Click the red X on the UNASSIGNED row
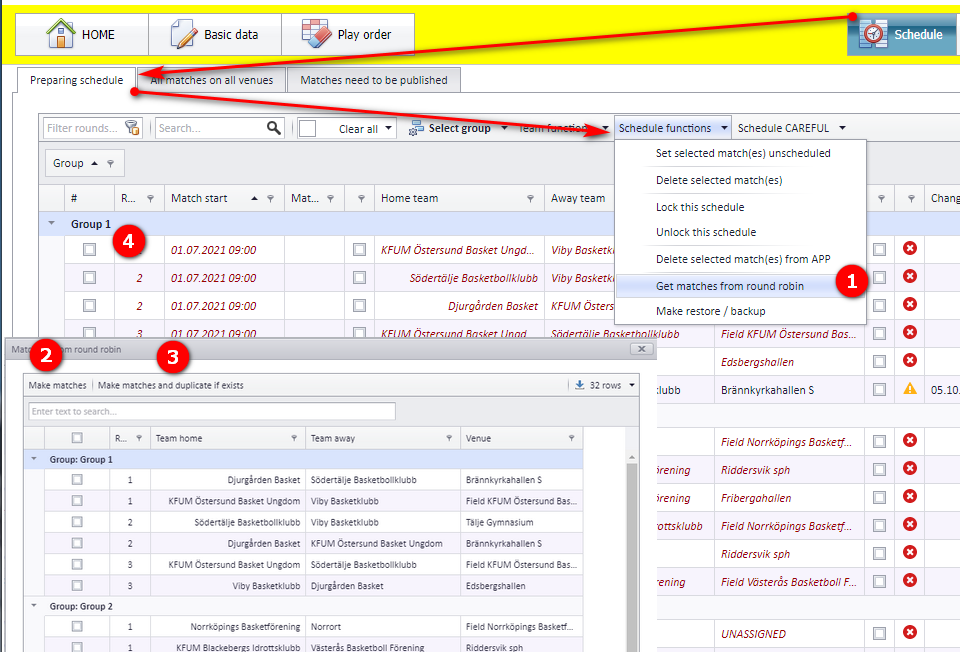 [910, 632]
